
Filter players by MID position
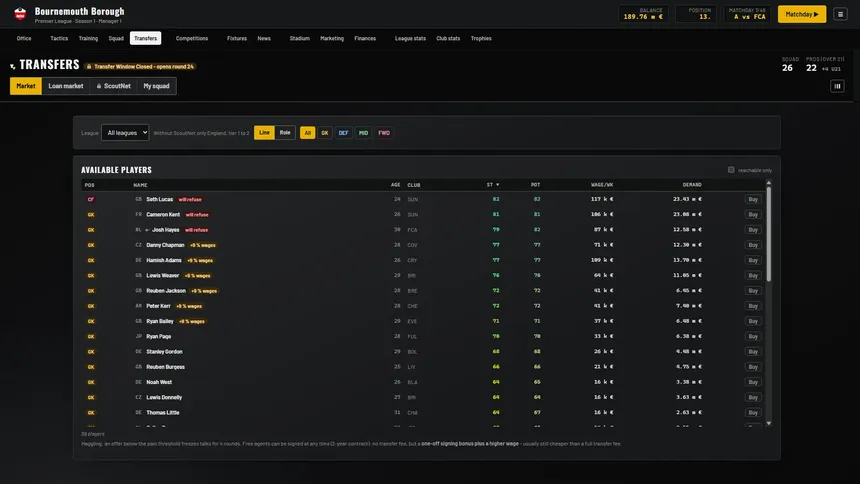point(363,133)
